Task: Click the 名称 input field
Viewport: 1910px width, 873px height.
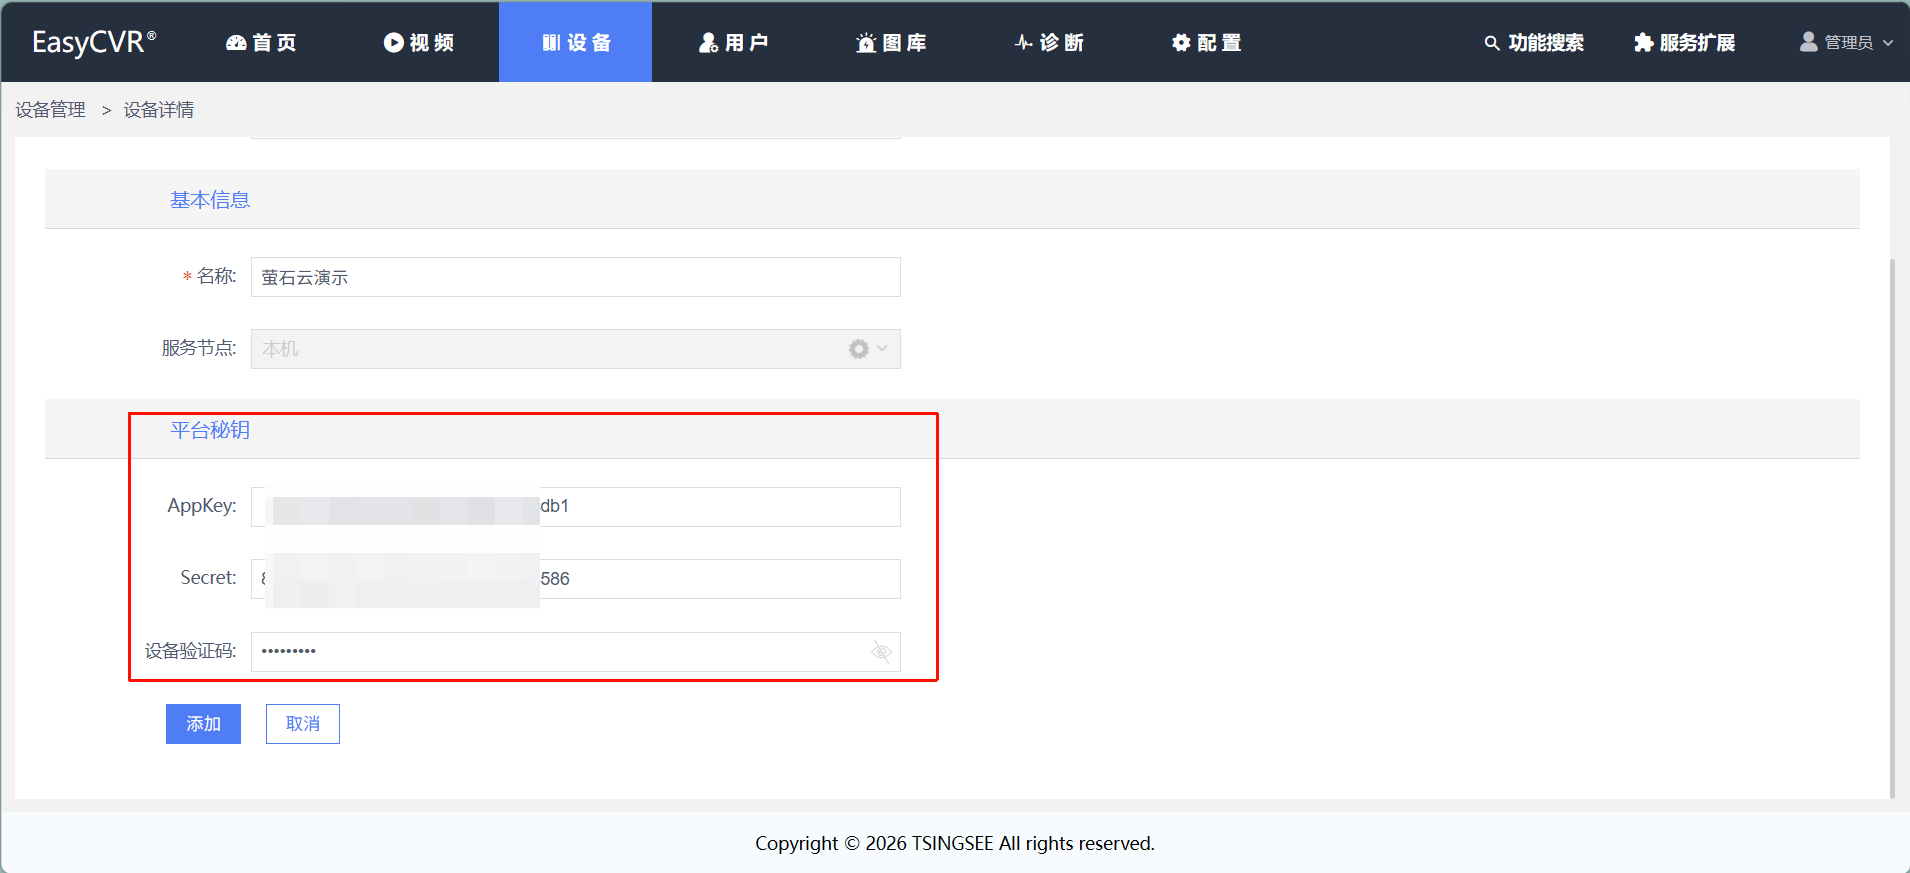Action: pos(575,277)
